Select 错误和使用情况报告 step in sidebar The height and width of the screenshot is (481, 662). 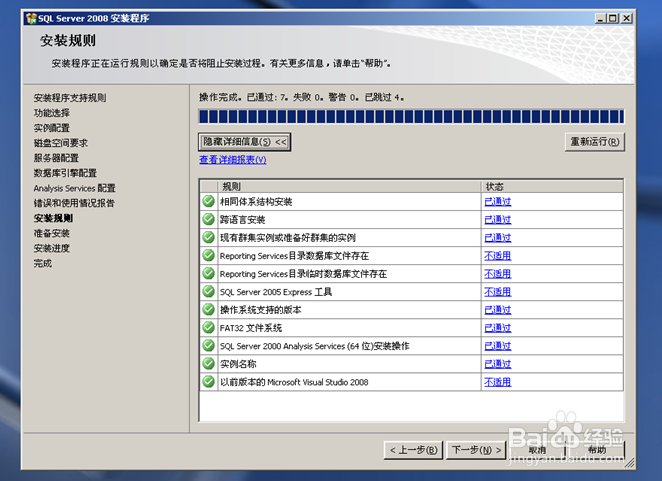coord(74,203)
